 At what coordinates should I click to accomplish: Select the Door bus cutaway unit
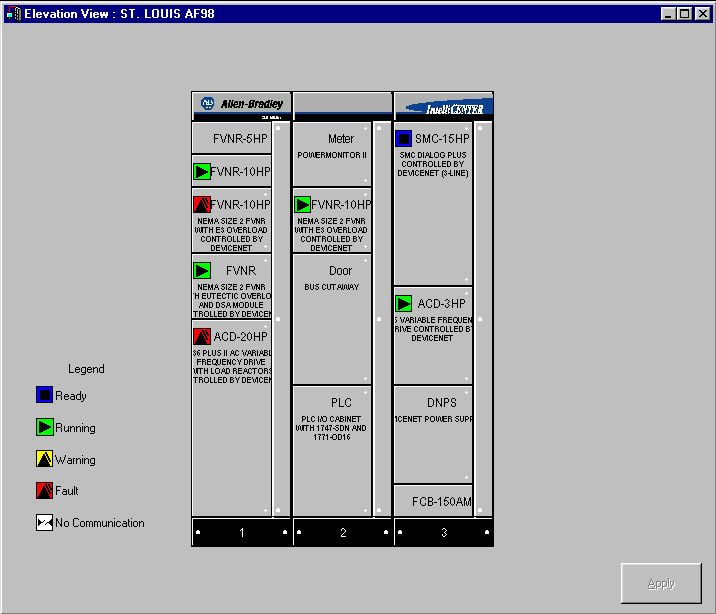332,319
